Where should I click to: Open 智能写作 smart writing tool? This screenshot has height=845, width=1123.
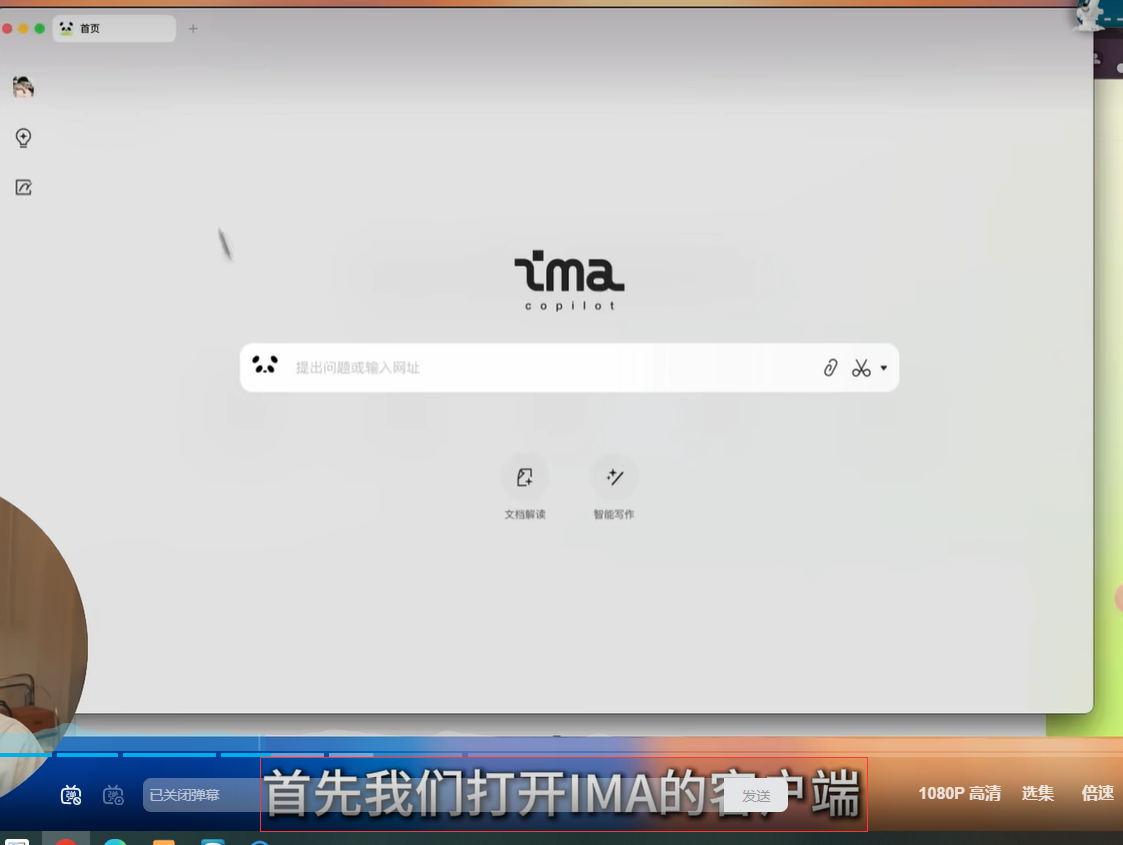[x=614, y=487]
